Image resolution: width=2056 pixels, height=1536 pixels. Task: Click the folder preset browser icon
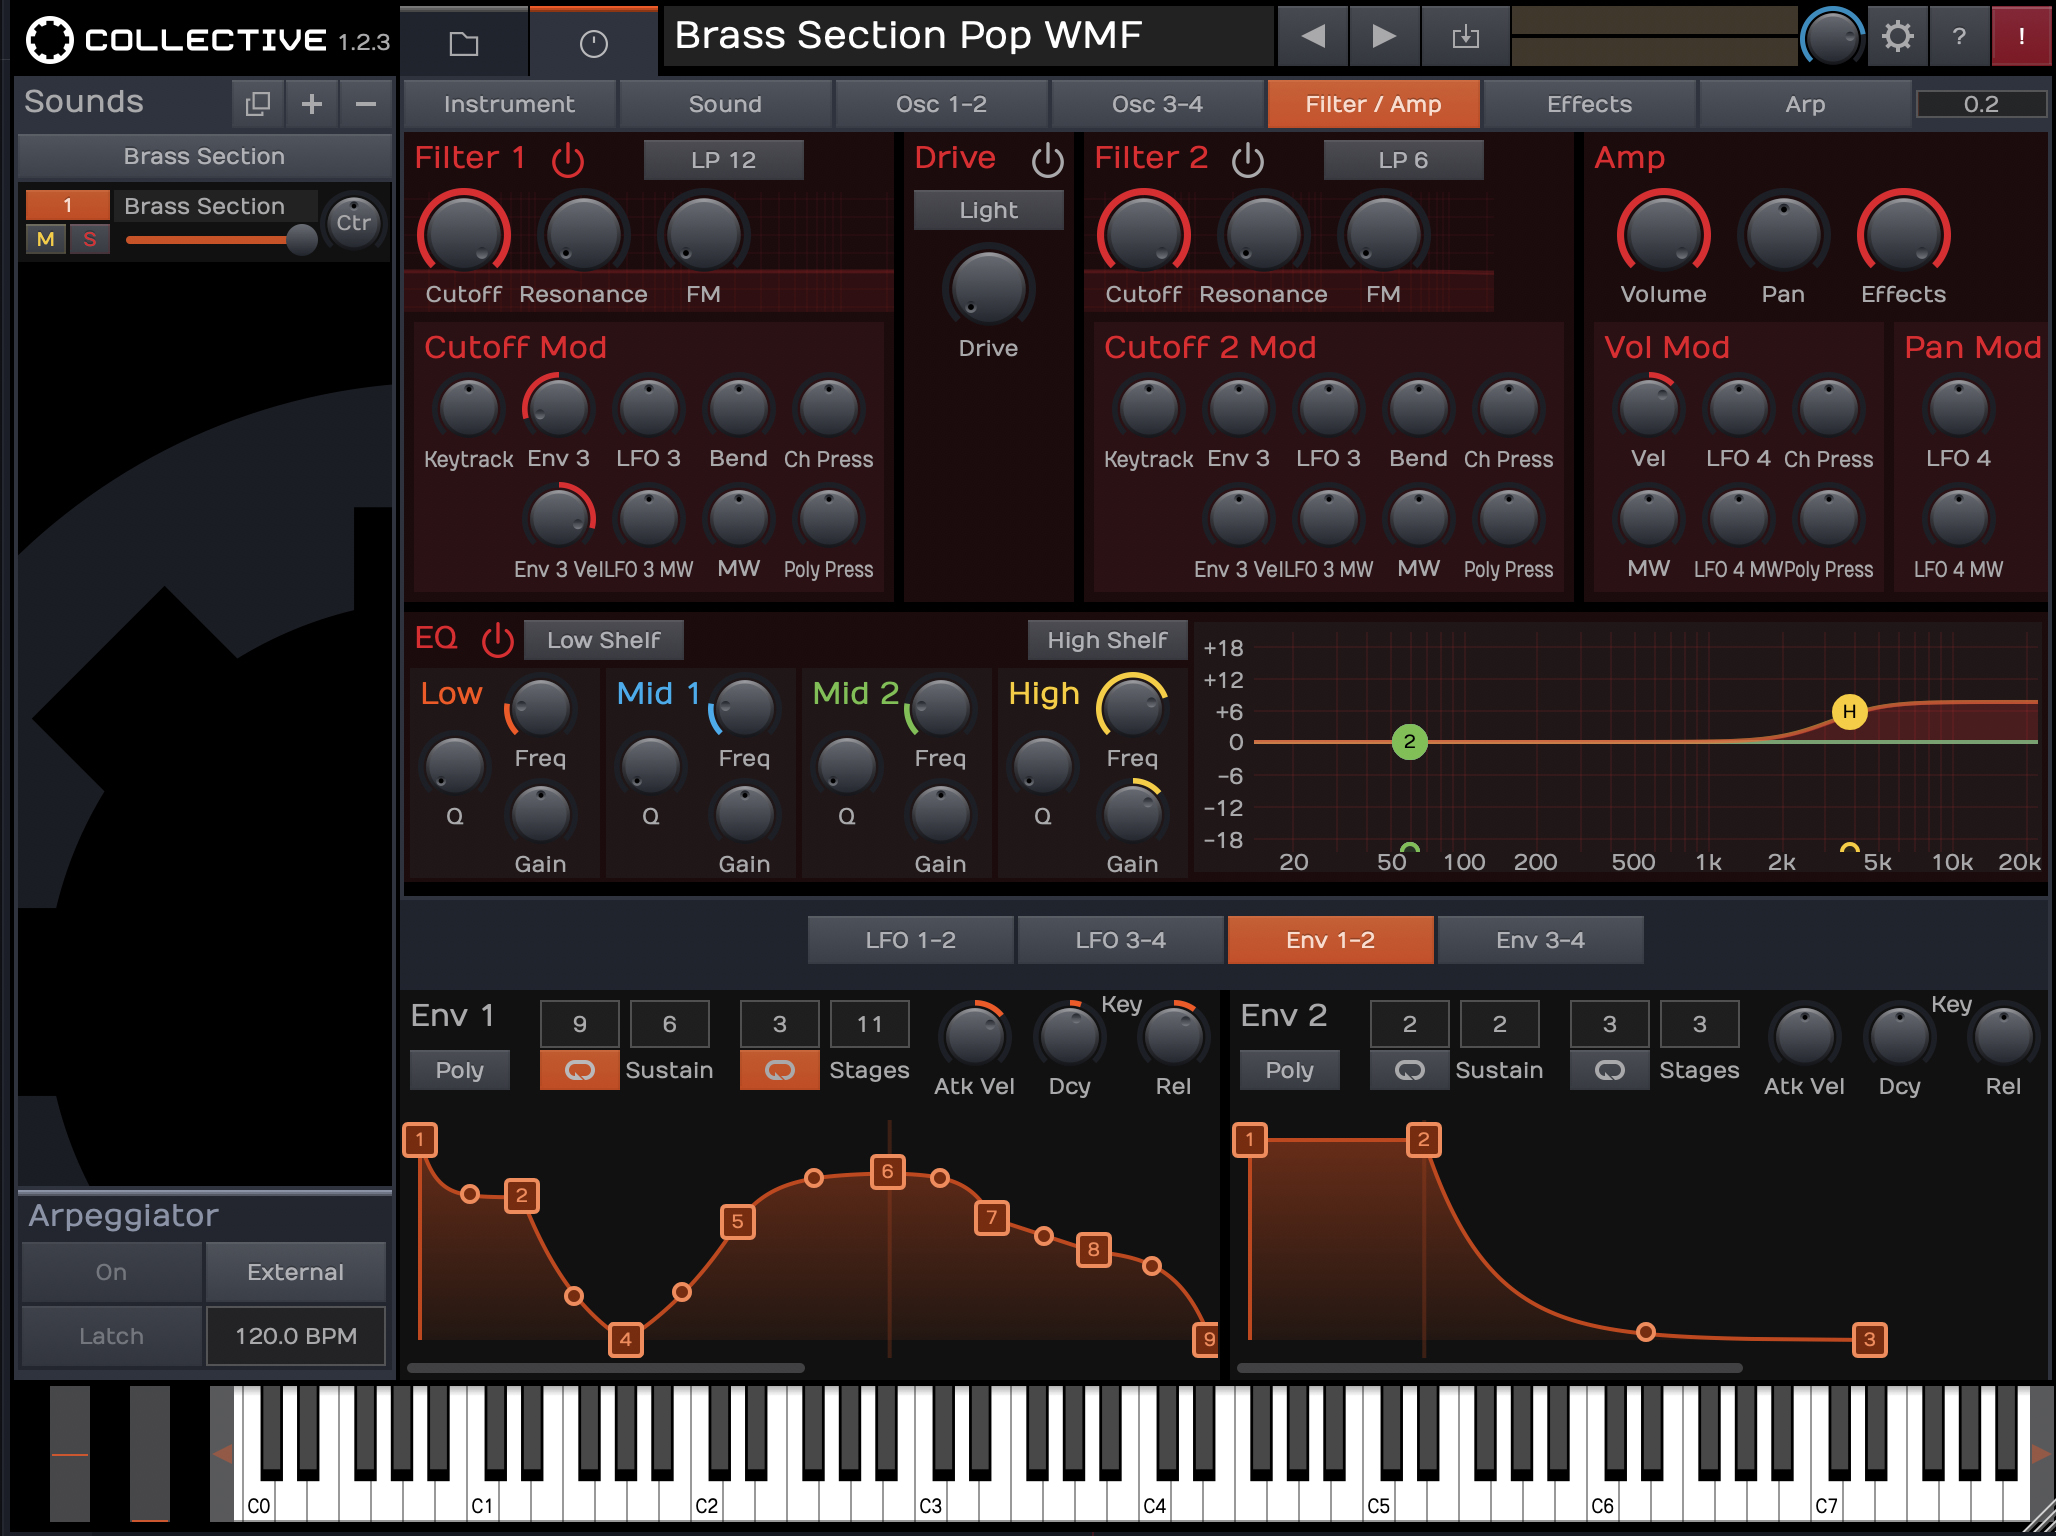click(462, 42)
